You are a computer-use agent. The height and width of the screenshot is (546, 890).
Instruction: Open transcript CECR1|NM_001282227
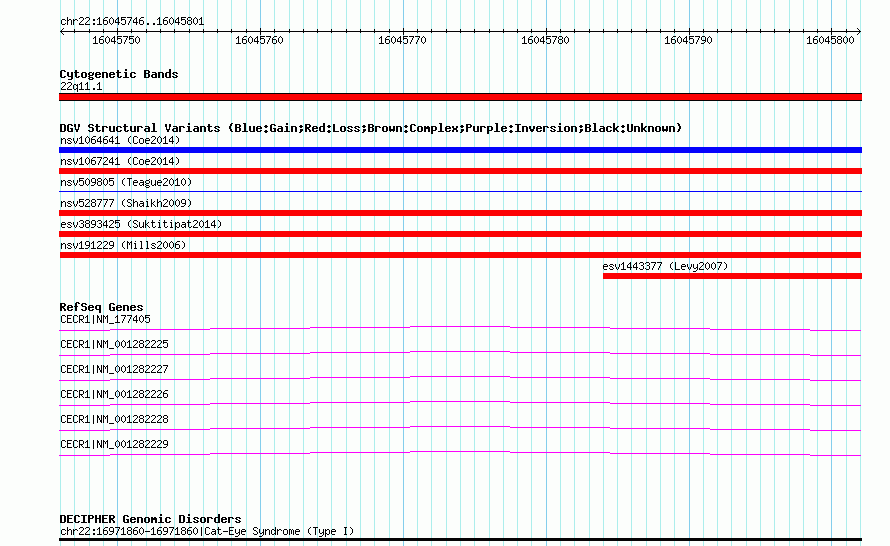[114, 369]
